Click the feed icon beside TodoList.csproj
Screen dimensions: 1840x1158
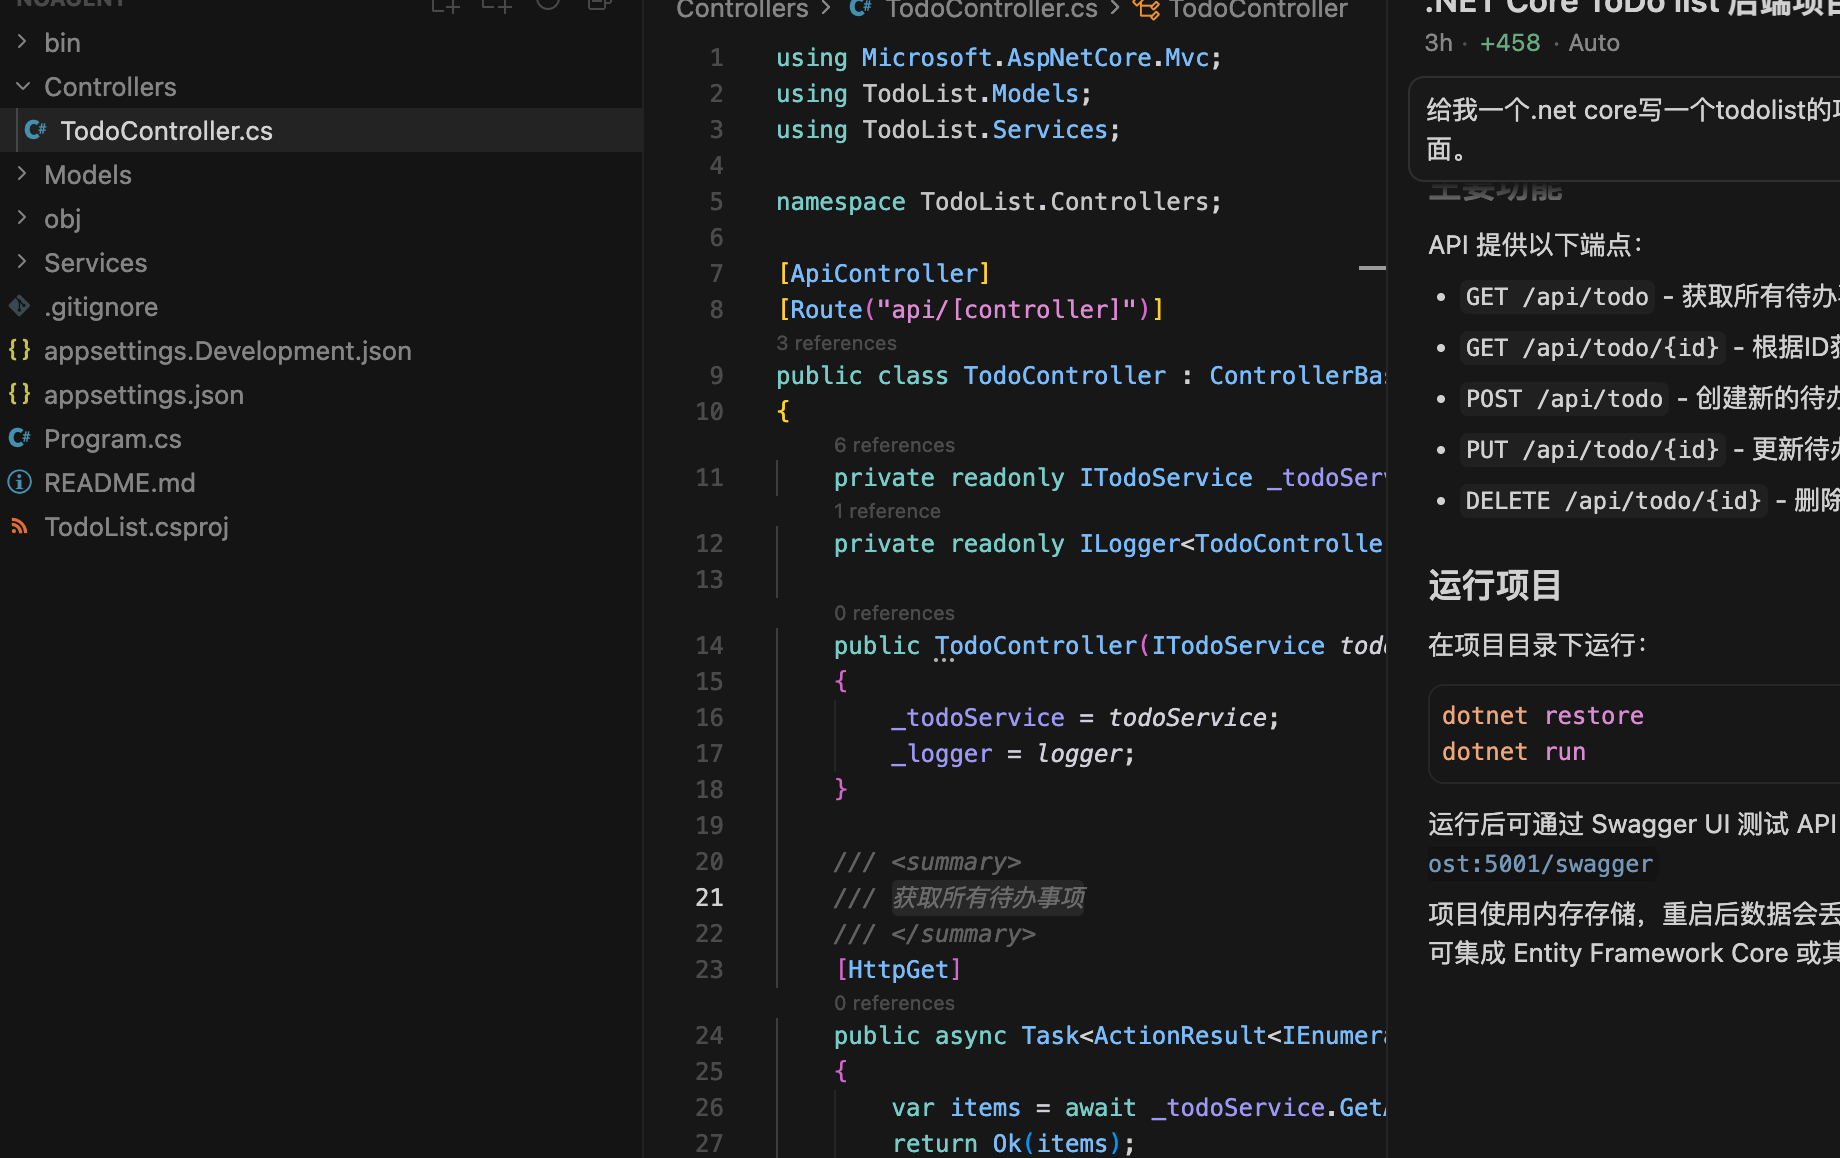point(20,526)
